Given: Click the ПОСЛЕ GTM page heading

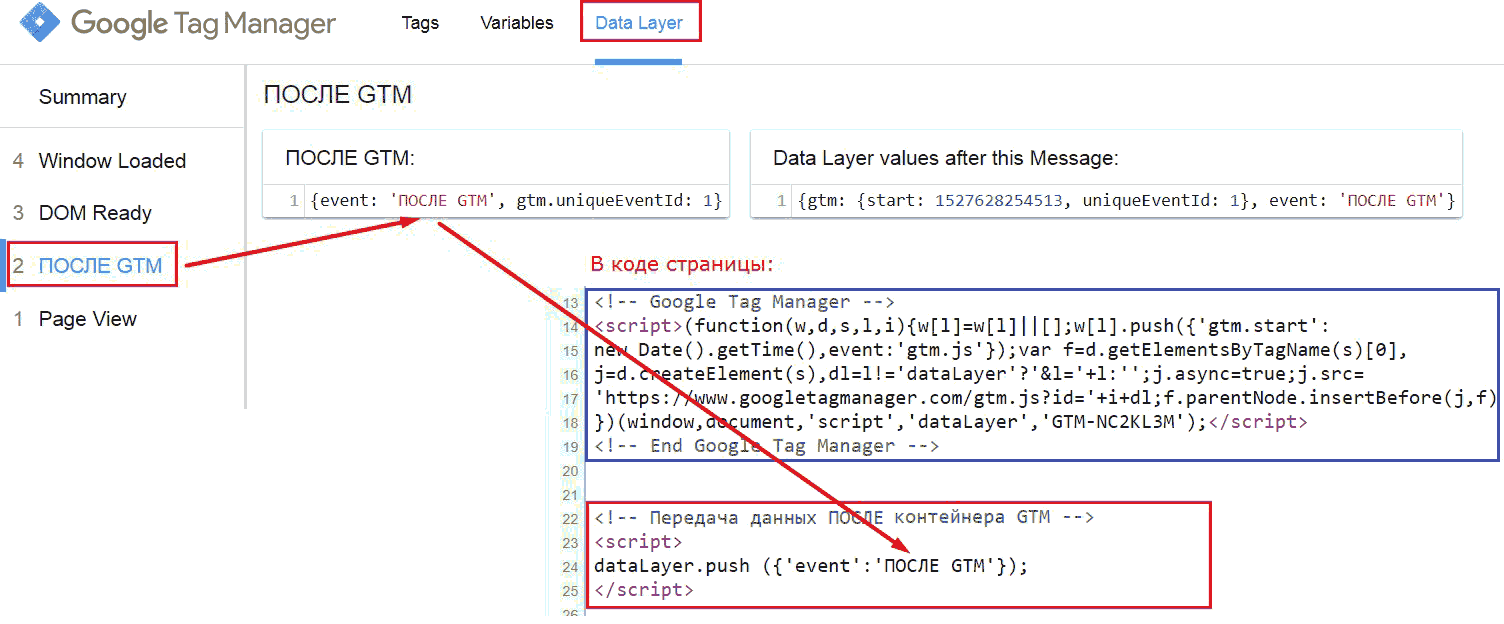Looking at the screenshot, I should (x=338, y=95).
